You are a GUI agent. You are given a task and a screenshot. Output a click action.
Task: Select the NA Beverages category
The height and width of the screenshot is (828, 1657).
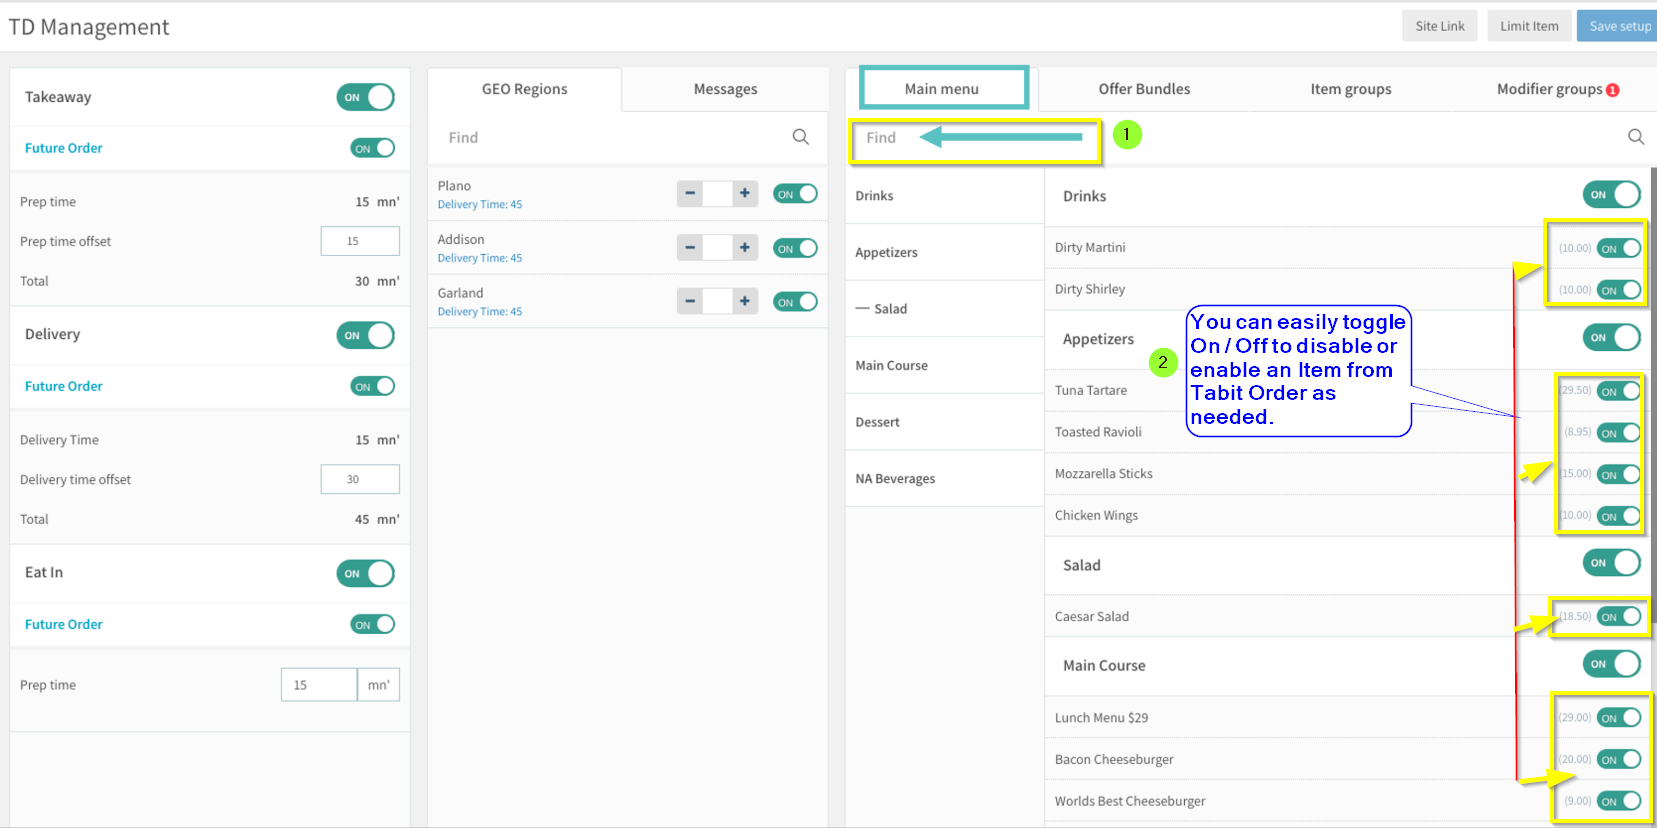(x=895, y=479)
